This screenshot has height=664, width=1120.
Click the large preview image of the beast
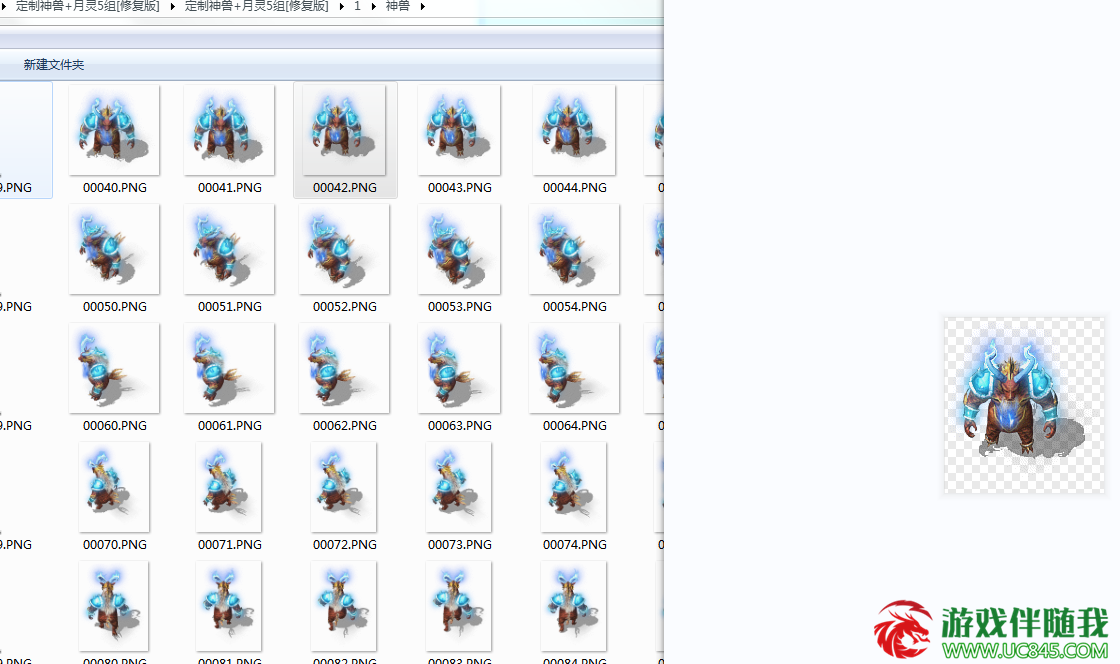(1024, 405)
